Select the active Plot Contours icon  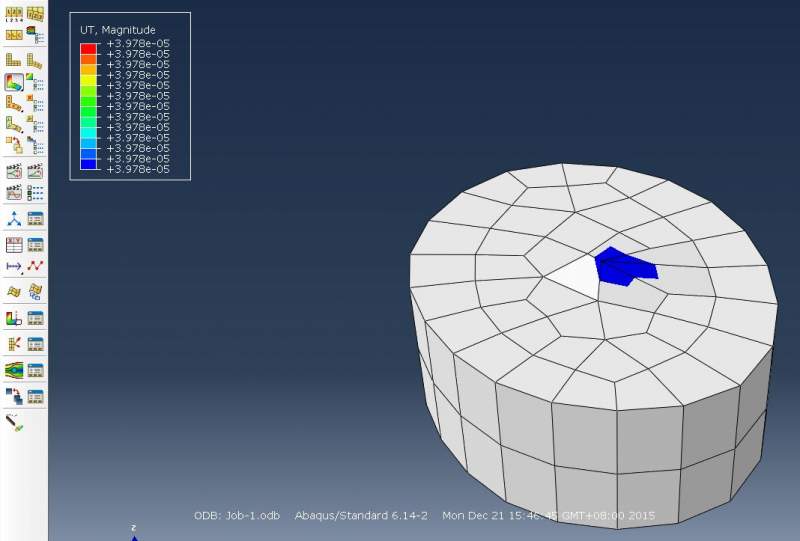coord(14,82)
